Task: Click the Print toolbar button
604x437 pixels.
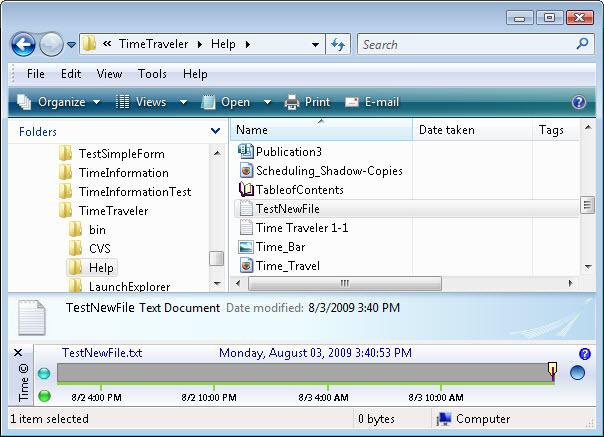Action: pyautogui.click(x=307, y=102)
